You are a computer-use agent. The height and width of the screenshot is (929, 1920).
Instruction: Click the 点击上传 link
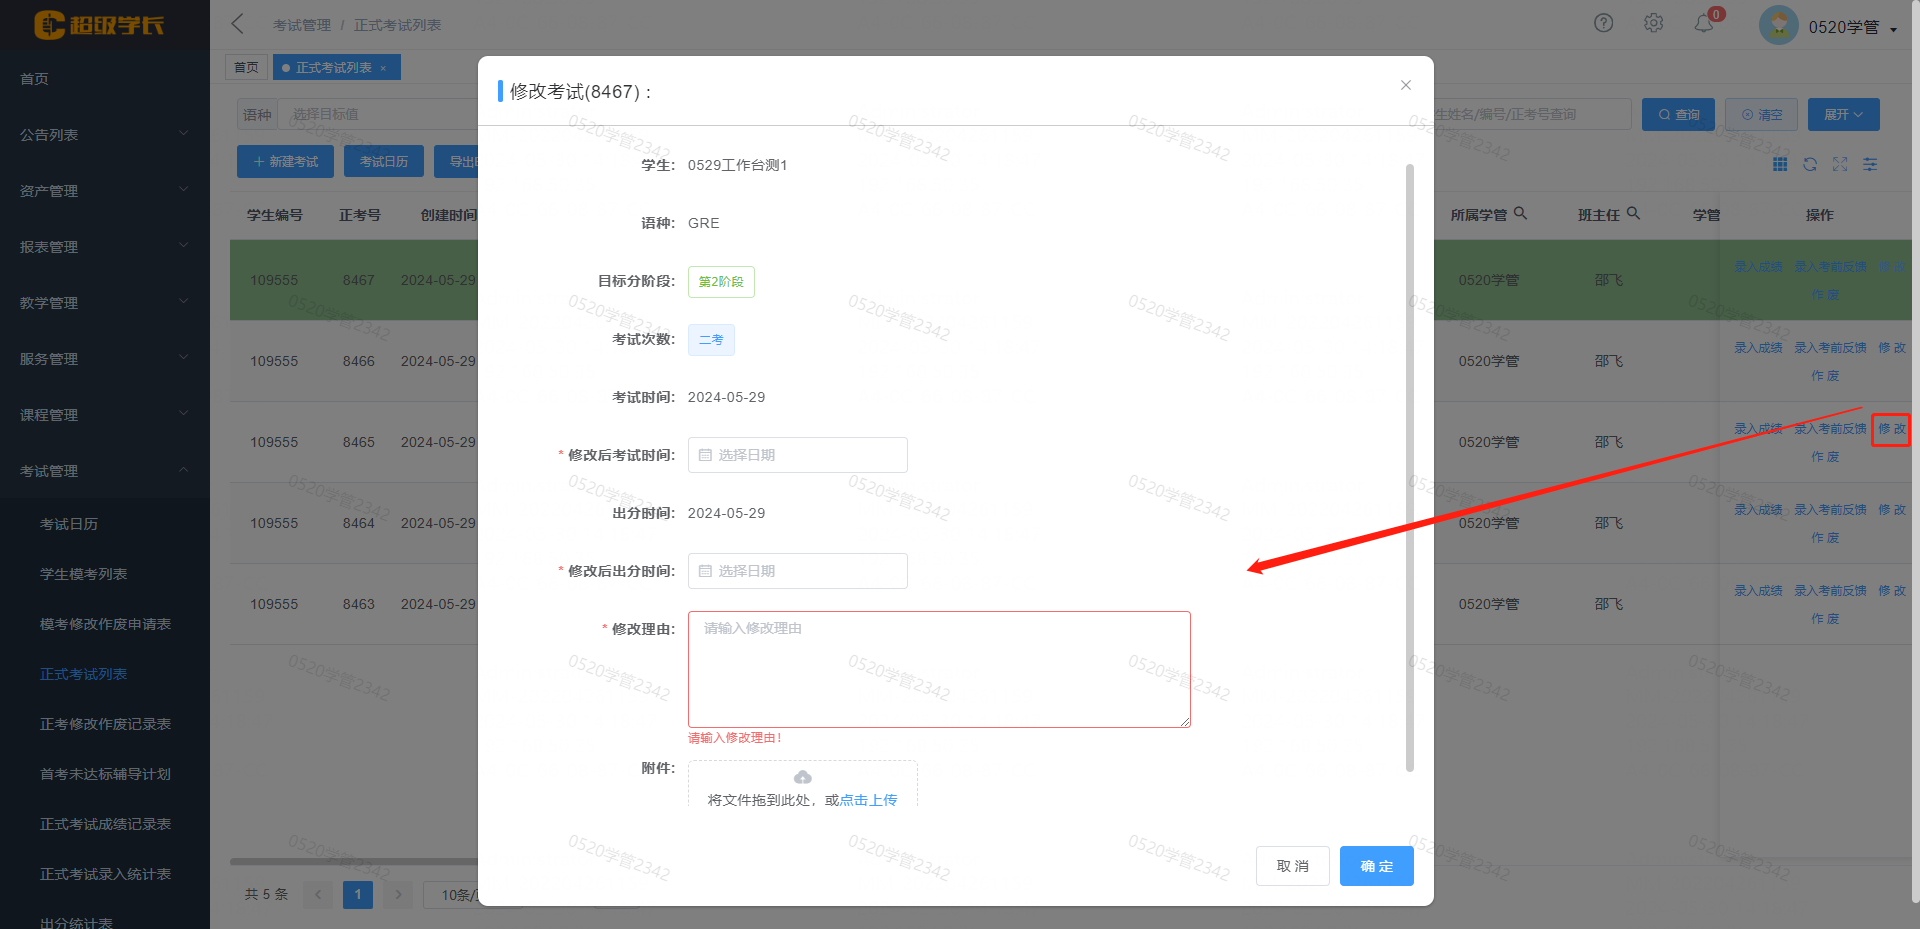tap(868, 800)
